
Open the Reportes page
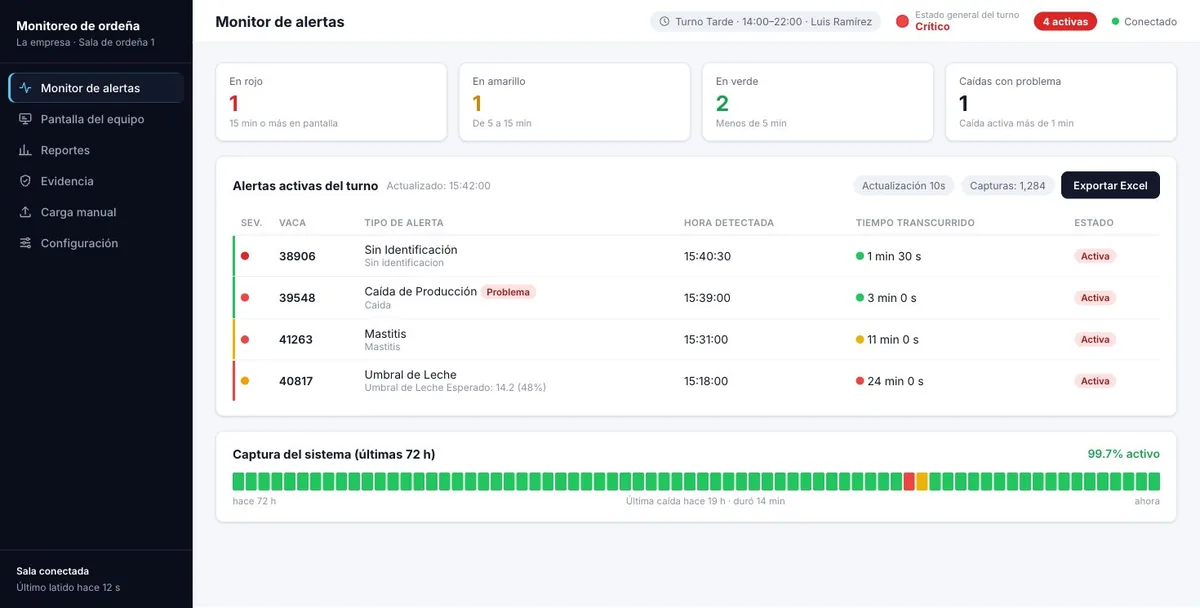tap(96, 150)
